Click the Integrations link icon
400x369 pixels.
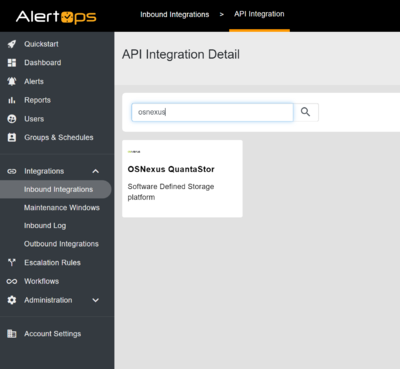tap(12, 171)
